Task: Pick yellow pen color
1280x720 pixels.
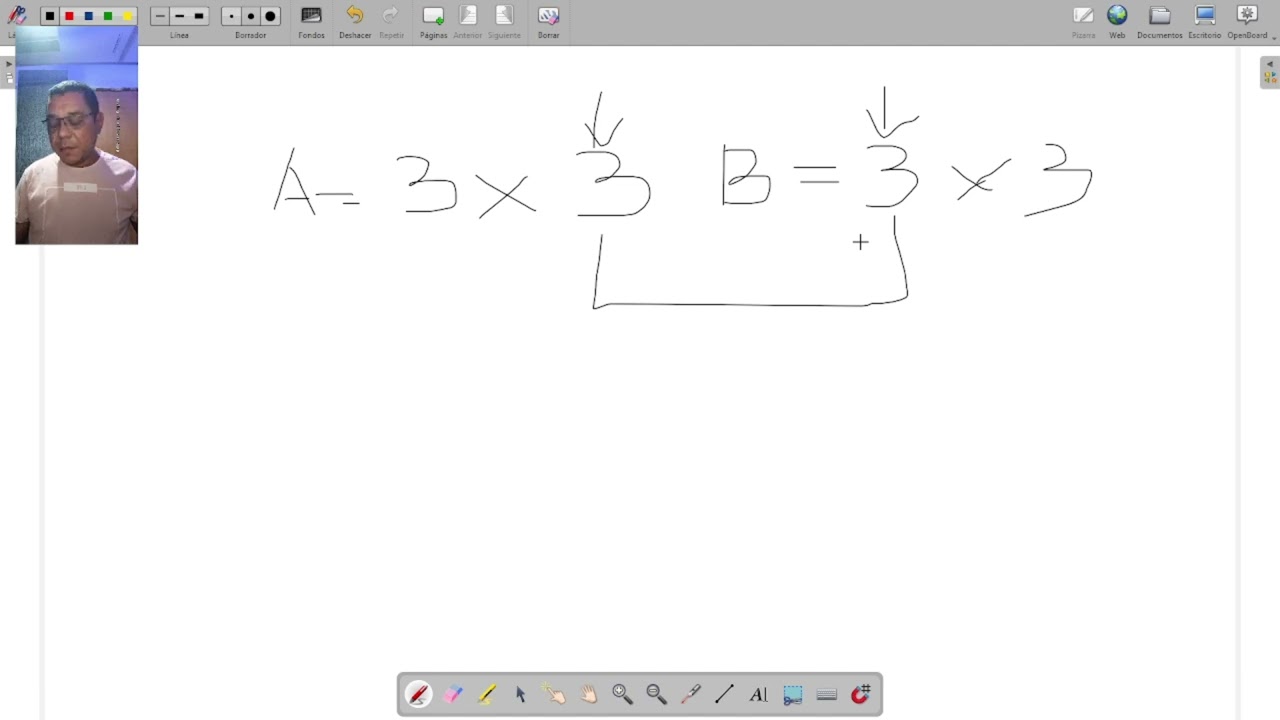Action: click(127, 16)
